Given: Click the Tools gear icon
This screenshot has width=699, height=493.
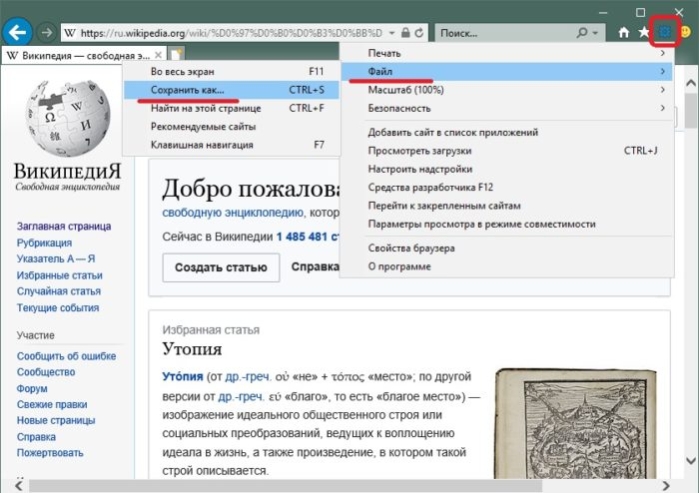Looking at the screenshot, I should [665, 32].
